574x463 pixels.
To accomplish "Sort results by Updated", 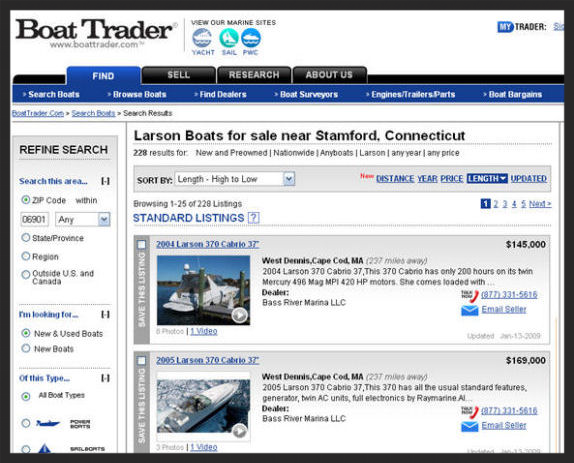I will [529, 179].
